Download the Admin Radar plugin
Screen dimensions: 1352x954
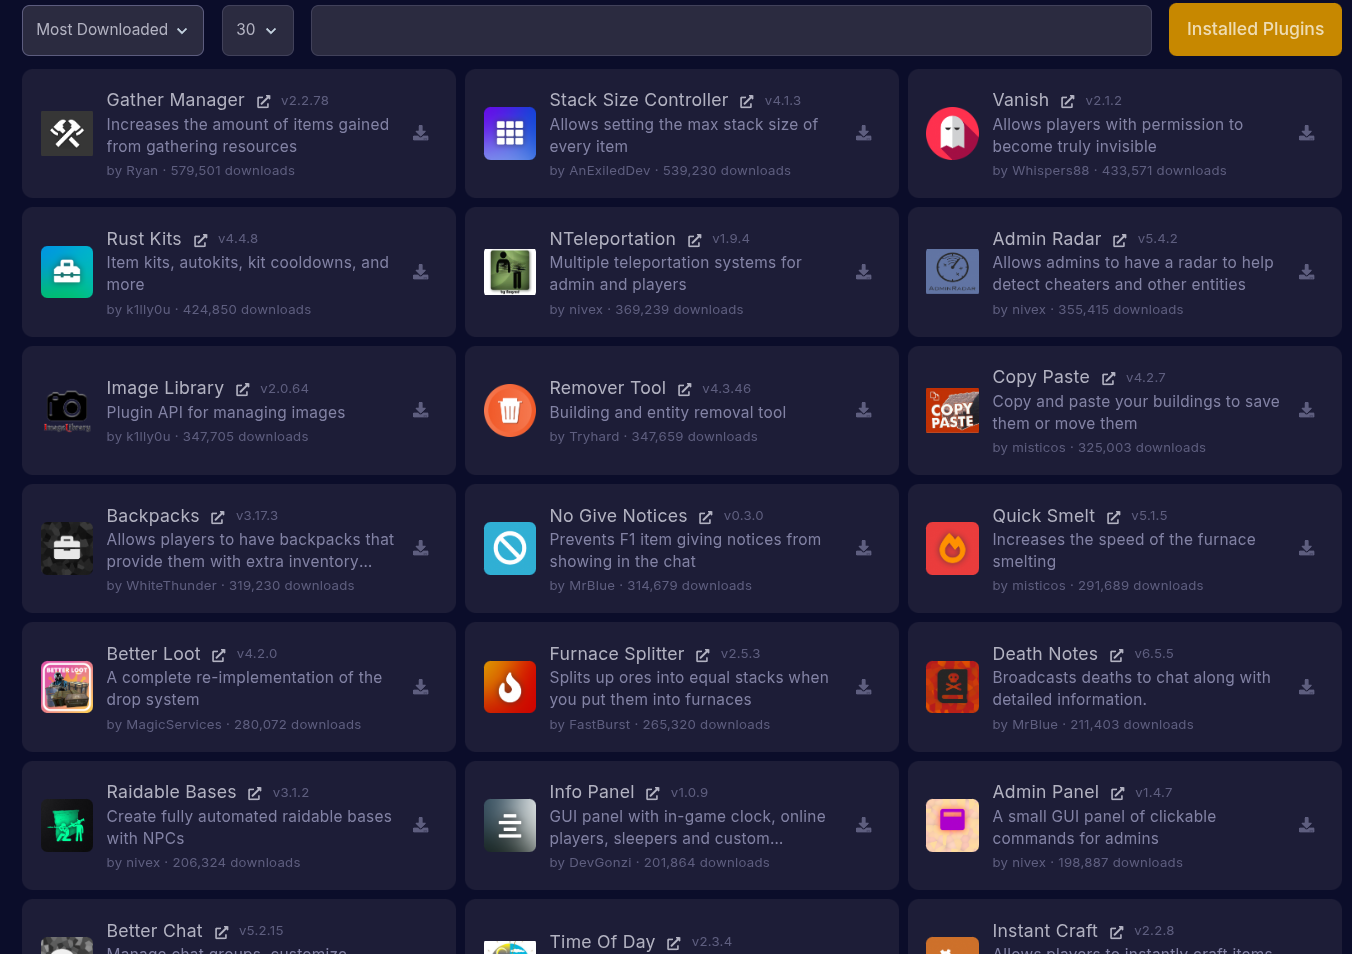point(1307,272)
